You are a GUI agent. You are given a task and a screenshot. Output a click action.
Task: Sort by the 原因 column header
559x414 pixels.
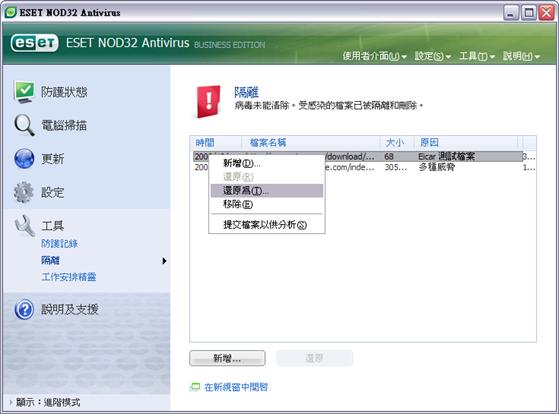click(466, 143)
